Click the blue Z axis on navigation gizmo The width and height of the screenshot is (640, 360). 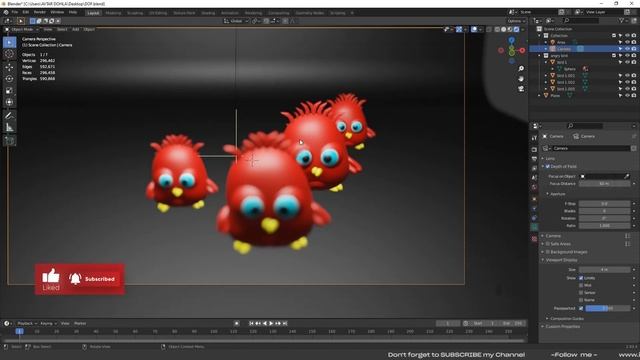[511, 40]
